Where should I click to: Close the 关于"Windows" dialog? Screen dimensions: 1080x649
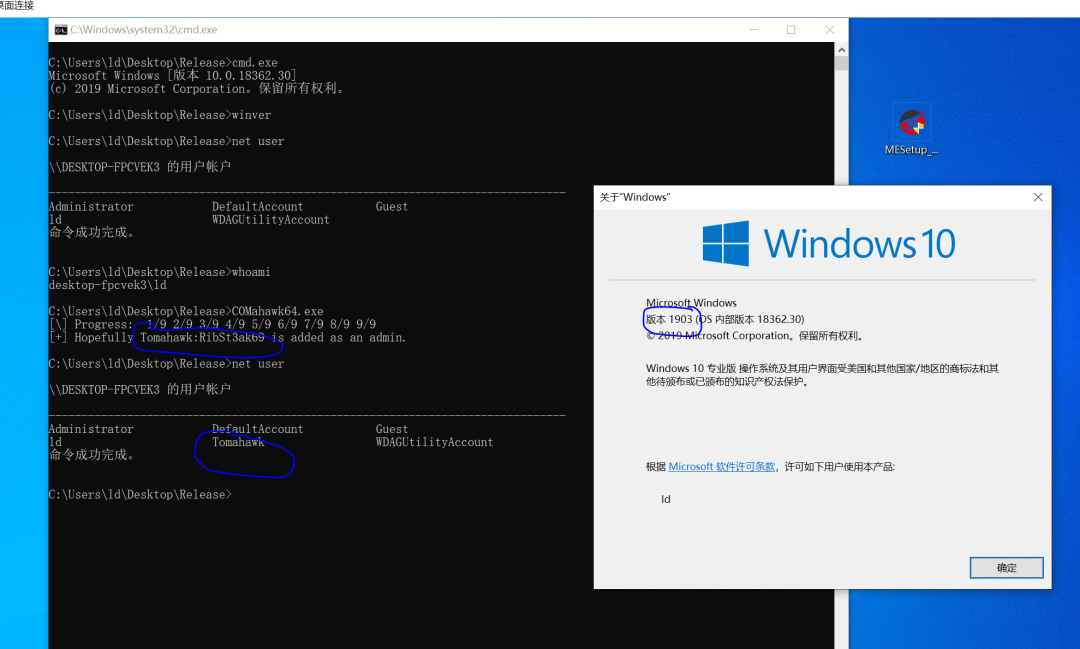(1038, 197)
